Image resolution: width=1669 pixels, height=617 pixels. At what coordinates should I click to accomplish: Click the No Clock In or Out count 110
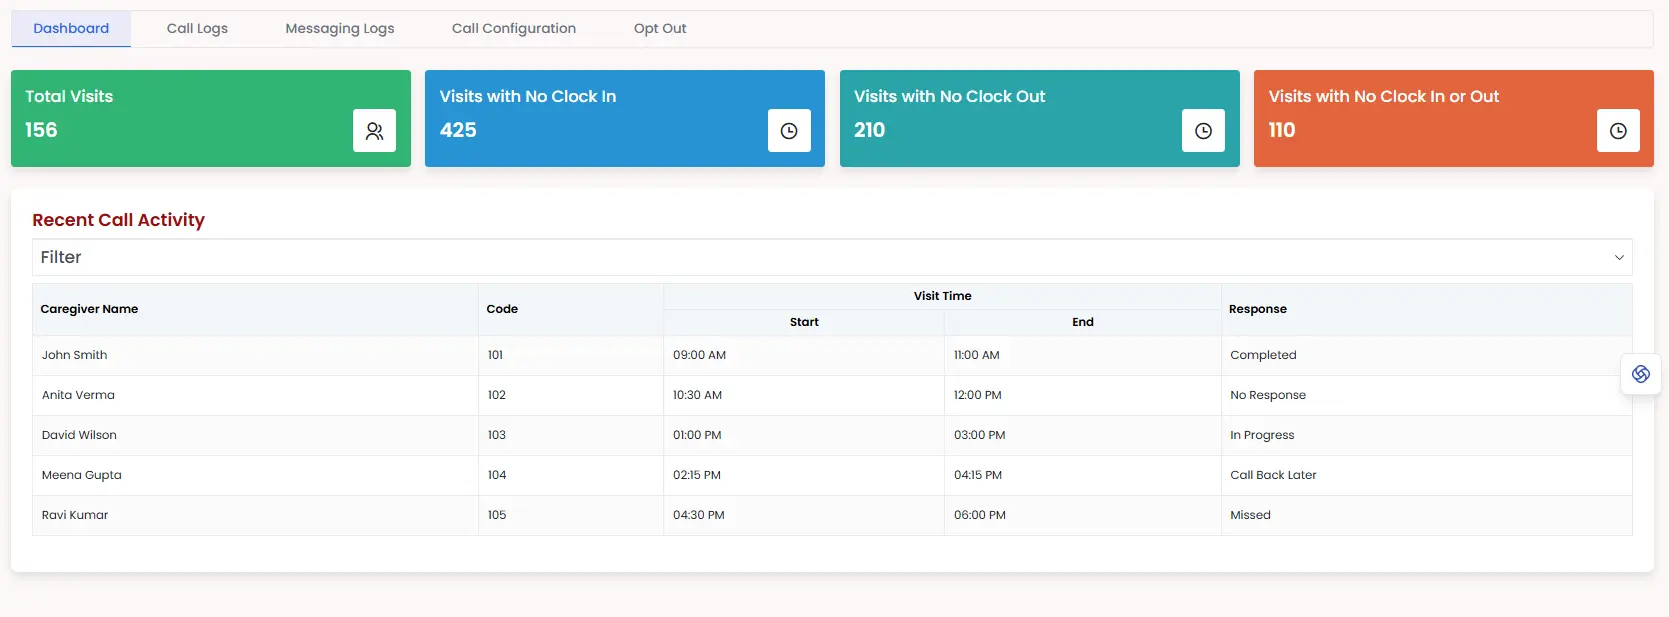pyautogui.click(x=1282, y=130)
